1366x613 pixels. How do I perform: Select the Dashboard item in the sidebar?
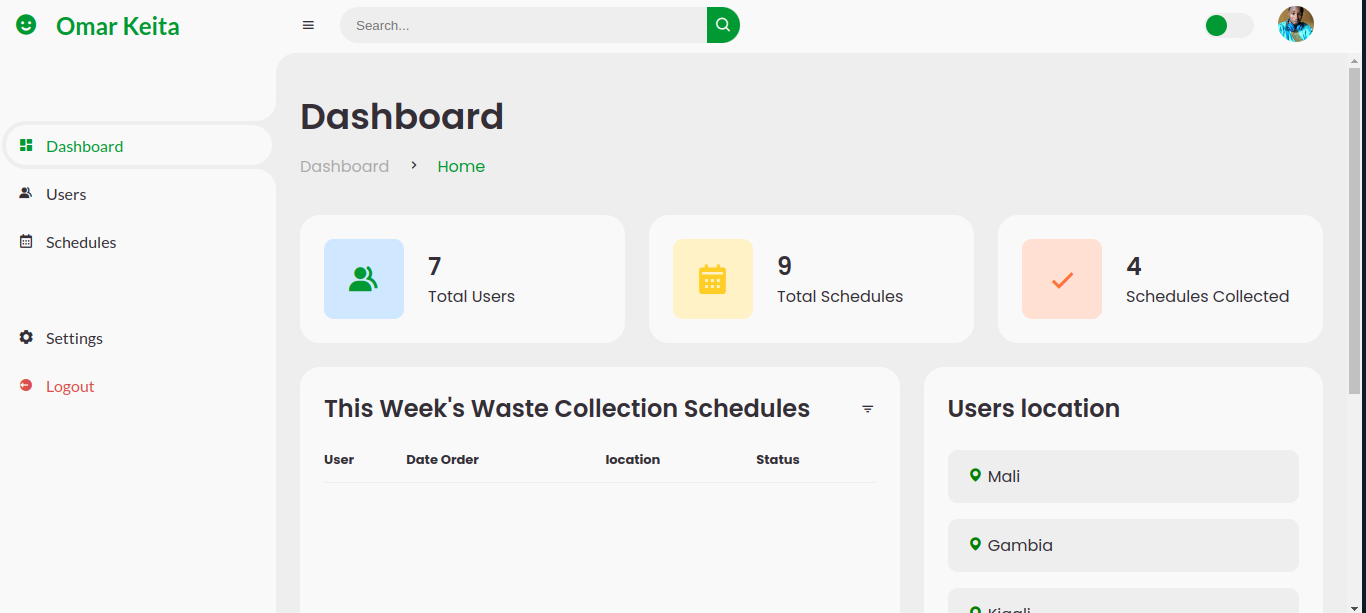pyautogui.click(x=84, y=145)
